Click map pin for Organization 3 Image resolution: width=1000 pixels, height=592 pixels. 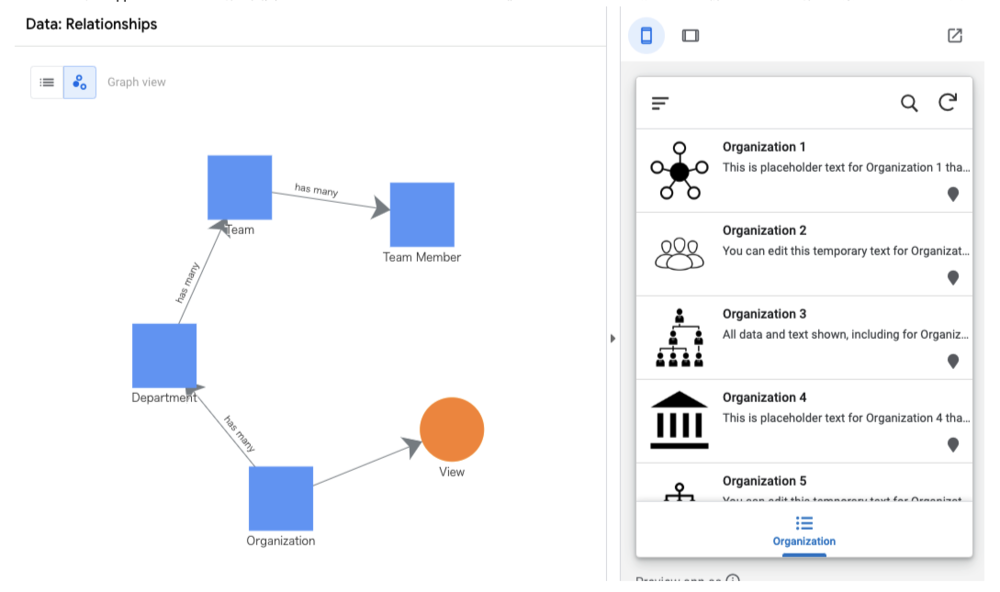953,361
